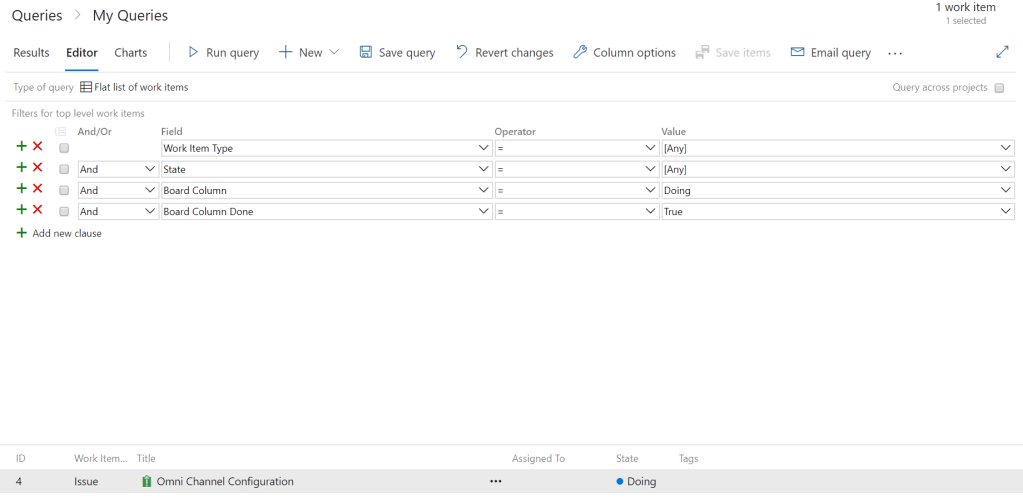Click Add new clause
The height and width of the screenshot is (503, 1023).
coord(66,233)
